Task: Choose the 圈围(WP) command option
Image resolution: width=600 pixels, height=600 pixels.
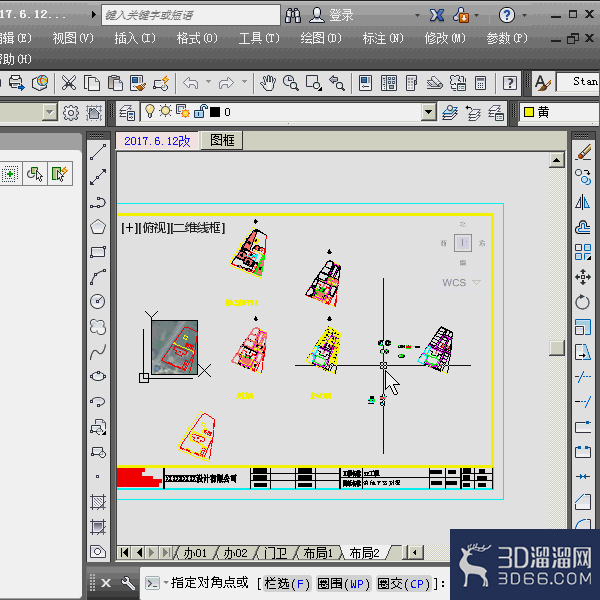Action: pyautogui.click(x=344, y=584)
